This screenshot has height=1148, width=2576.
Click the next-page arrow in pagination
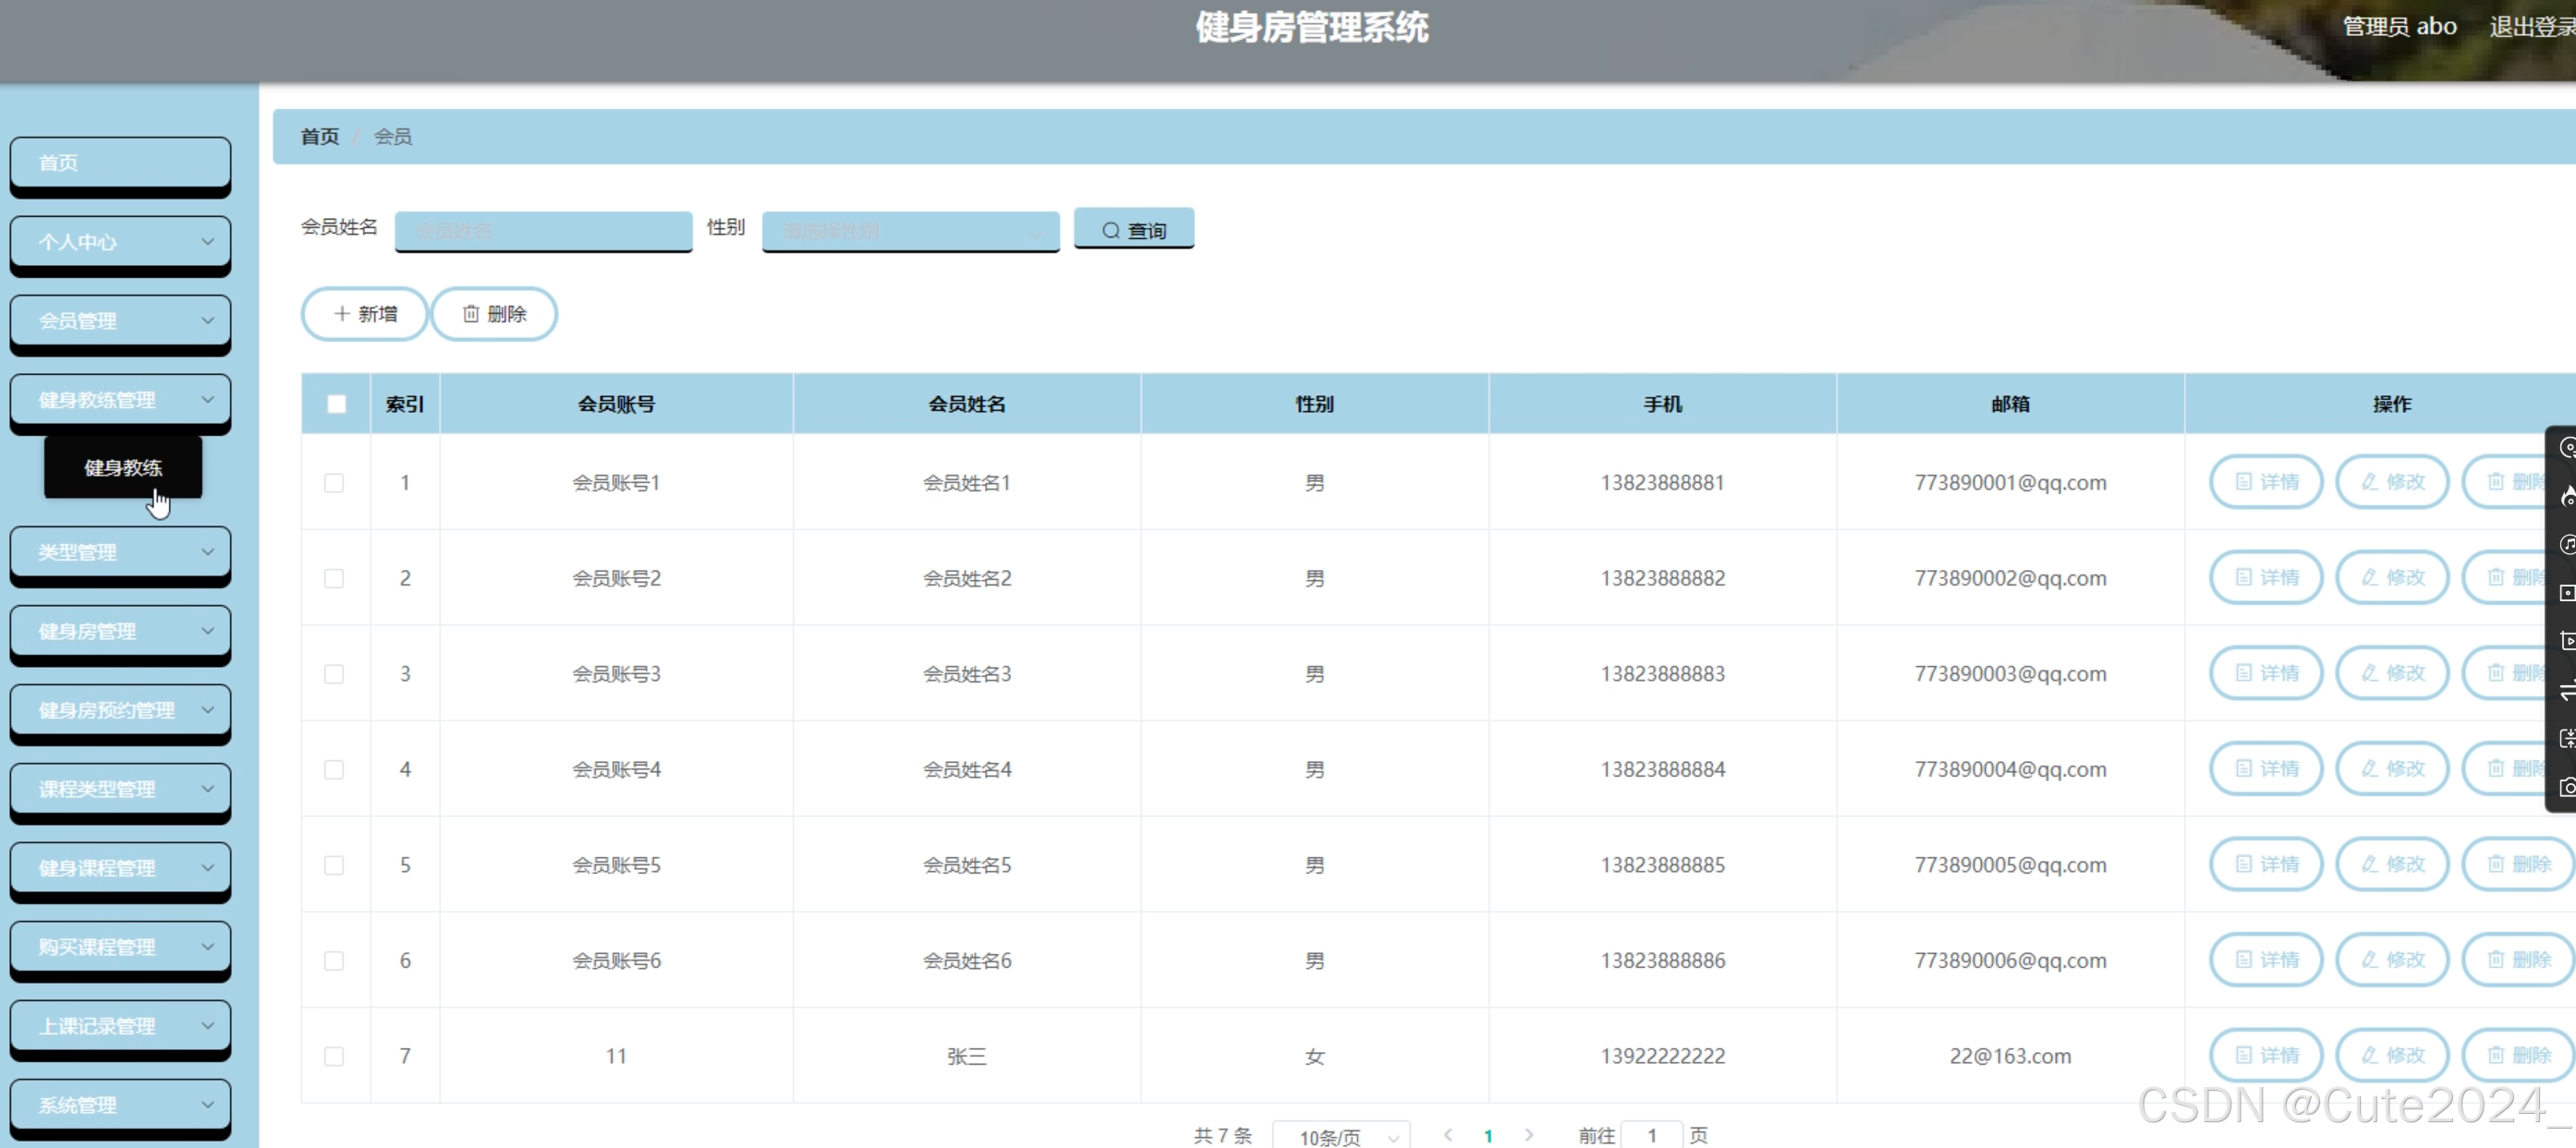click(1529, 1135)
